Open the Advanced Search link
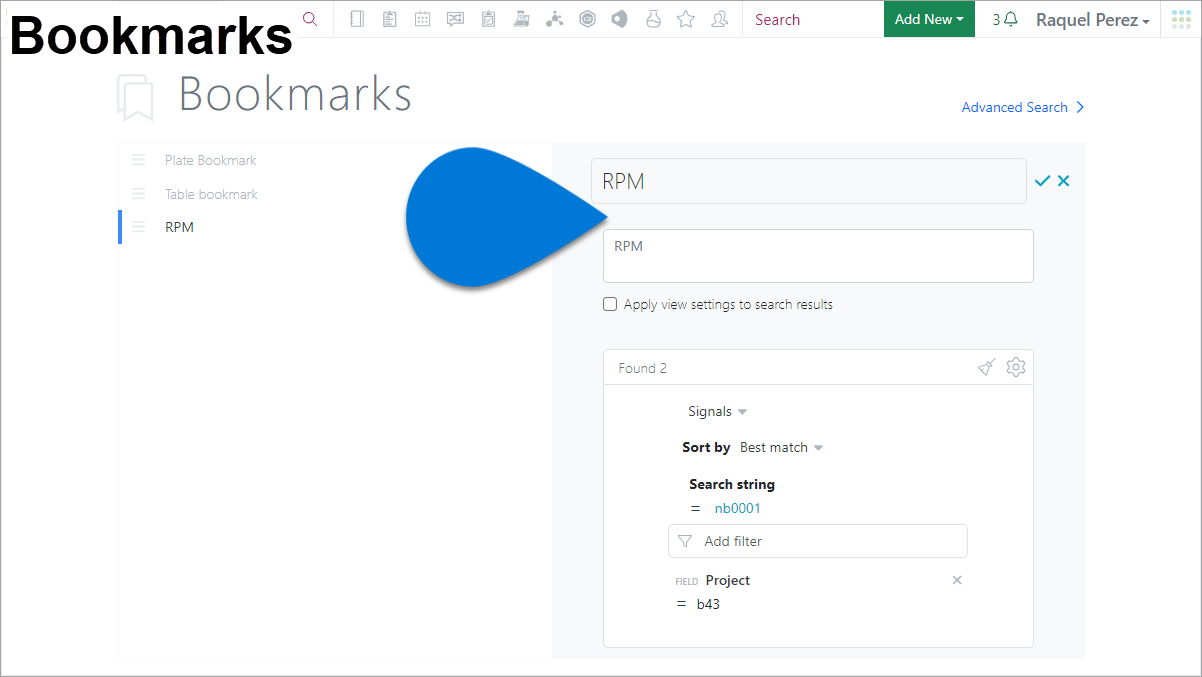Screen dimensions: 1202x677 1023,107
